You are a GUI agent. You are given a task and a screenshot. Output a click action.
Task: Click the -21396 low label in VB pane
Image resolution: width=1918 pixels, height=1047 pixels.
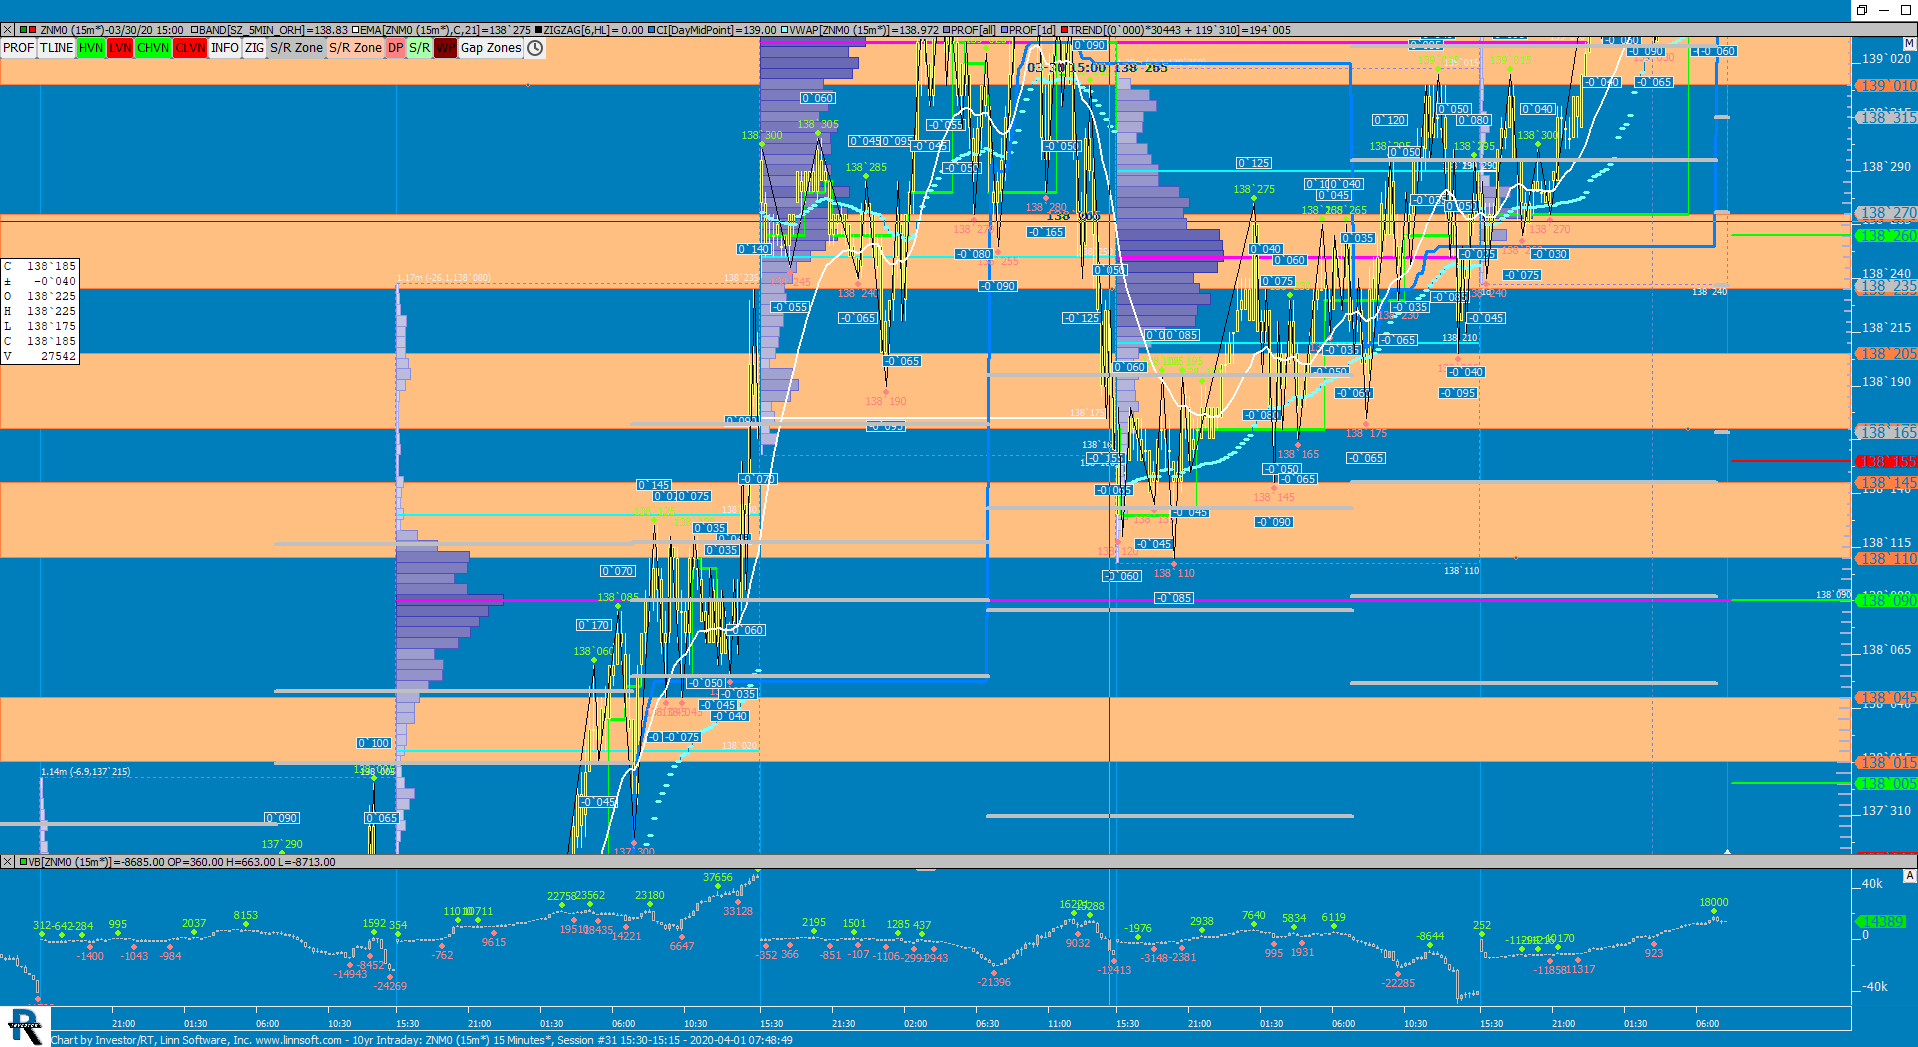coord(994,982)
